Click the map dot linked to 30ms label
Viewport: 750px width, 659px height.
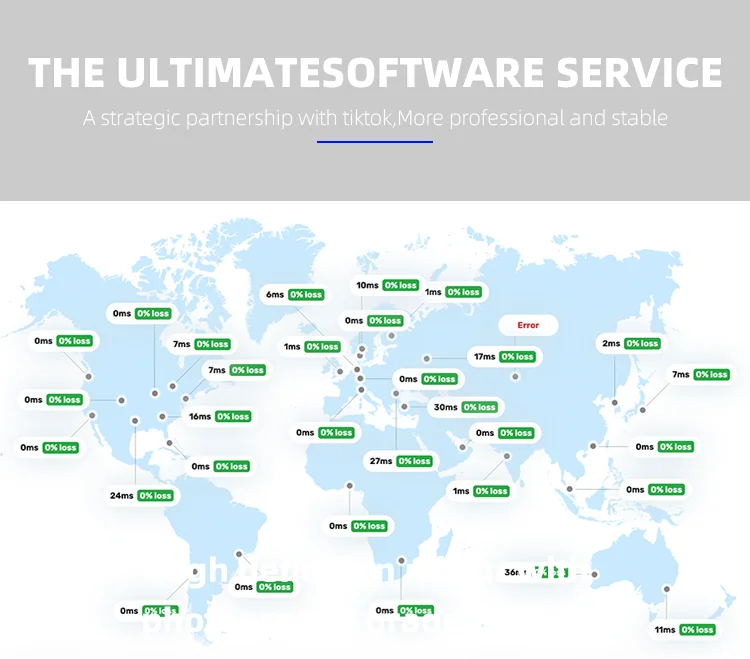coord(404,406)
